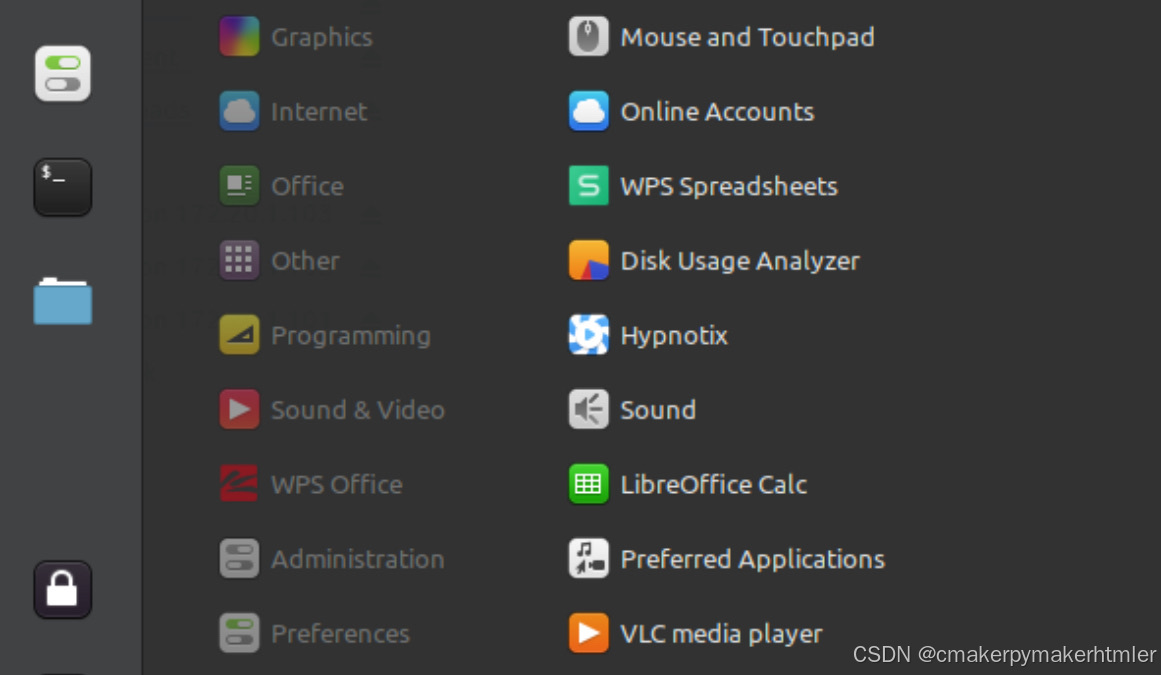Click the Hypnotix app icon
The height and width of the screenshot is (675, 1161).
coord(589,335)
